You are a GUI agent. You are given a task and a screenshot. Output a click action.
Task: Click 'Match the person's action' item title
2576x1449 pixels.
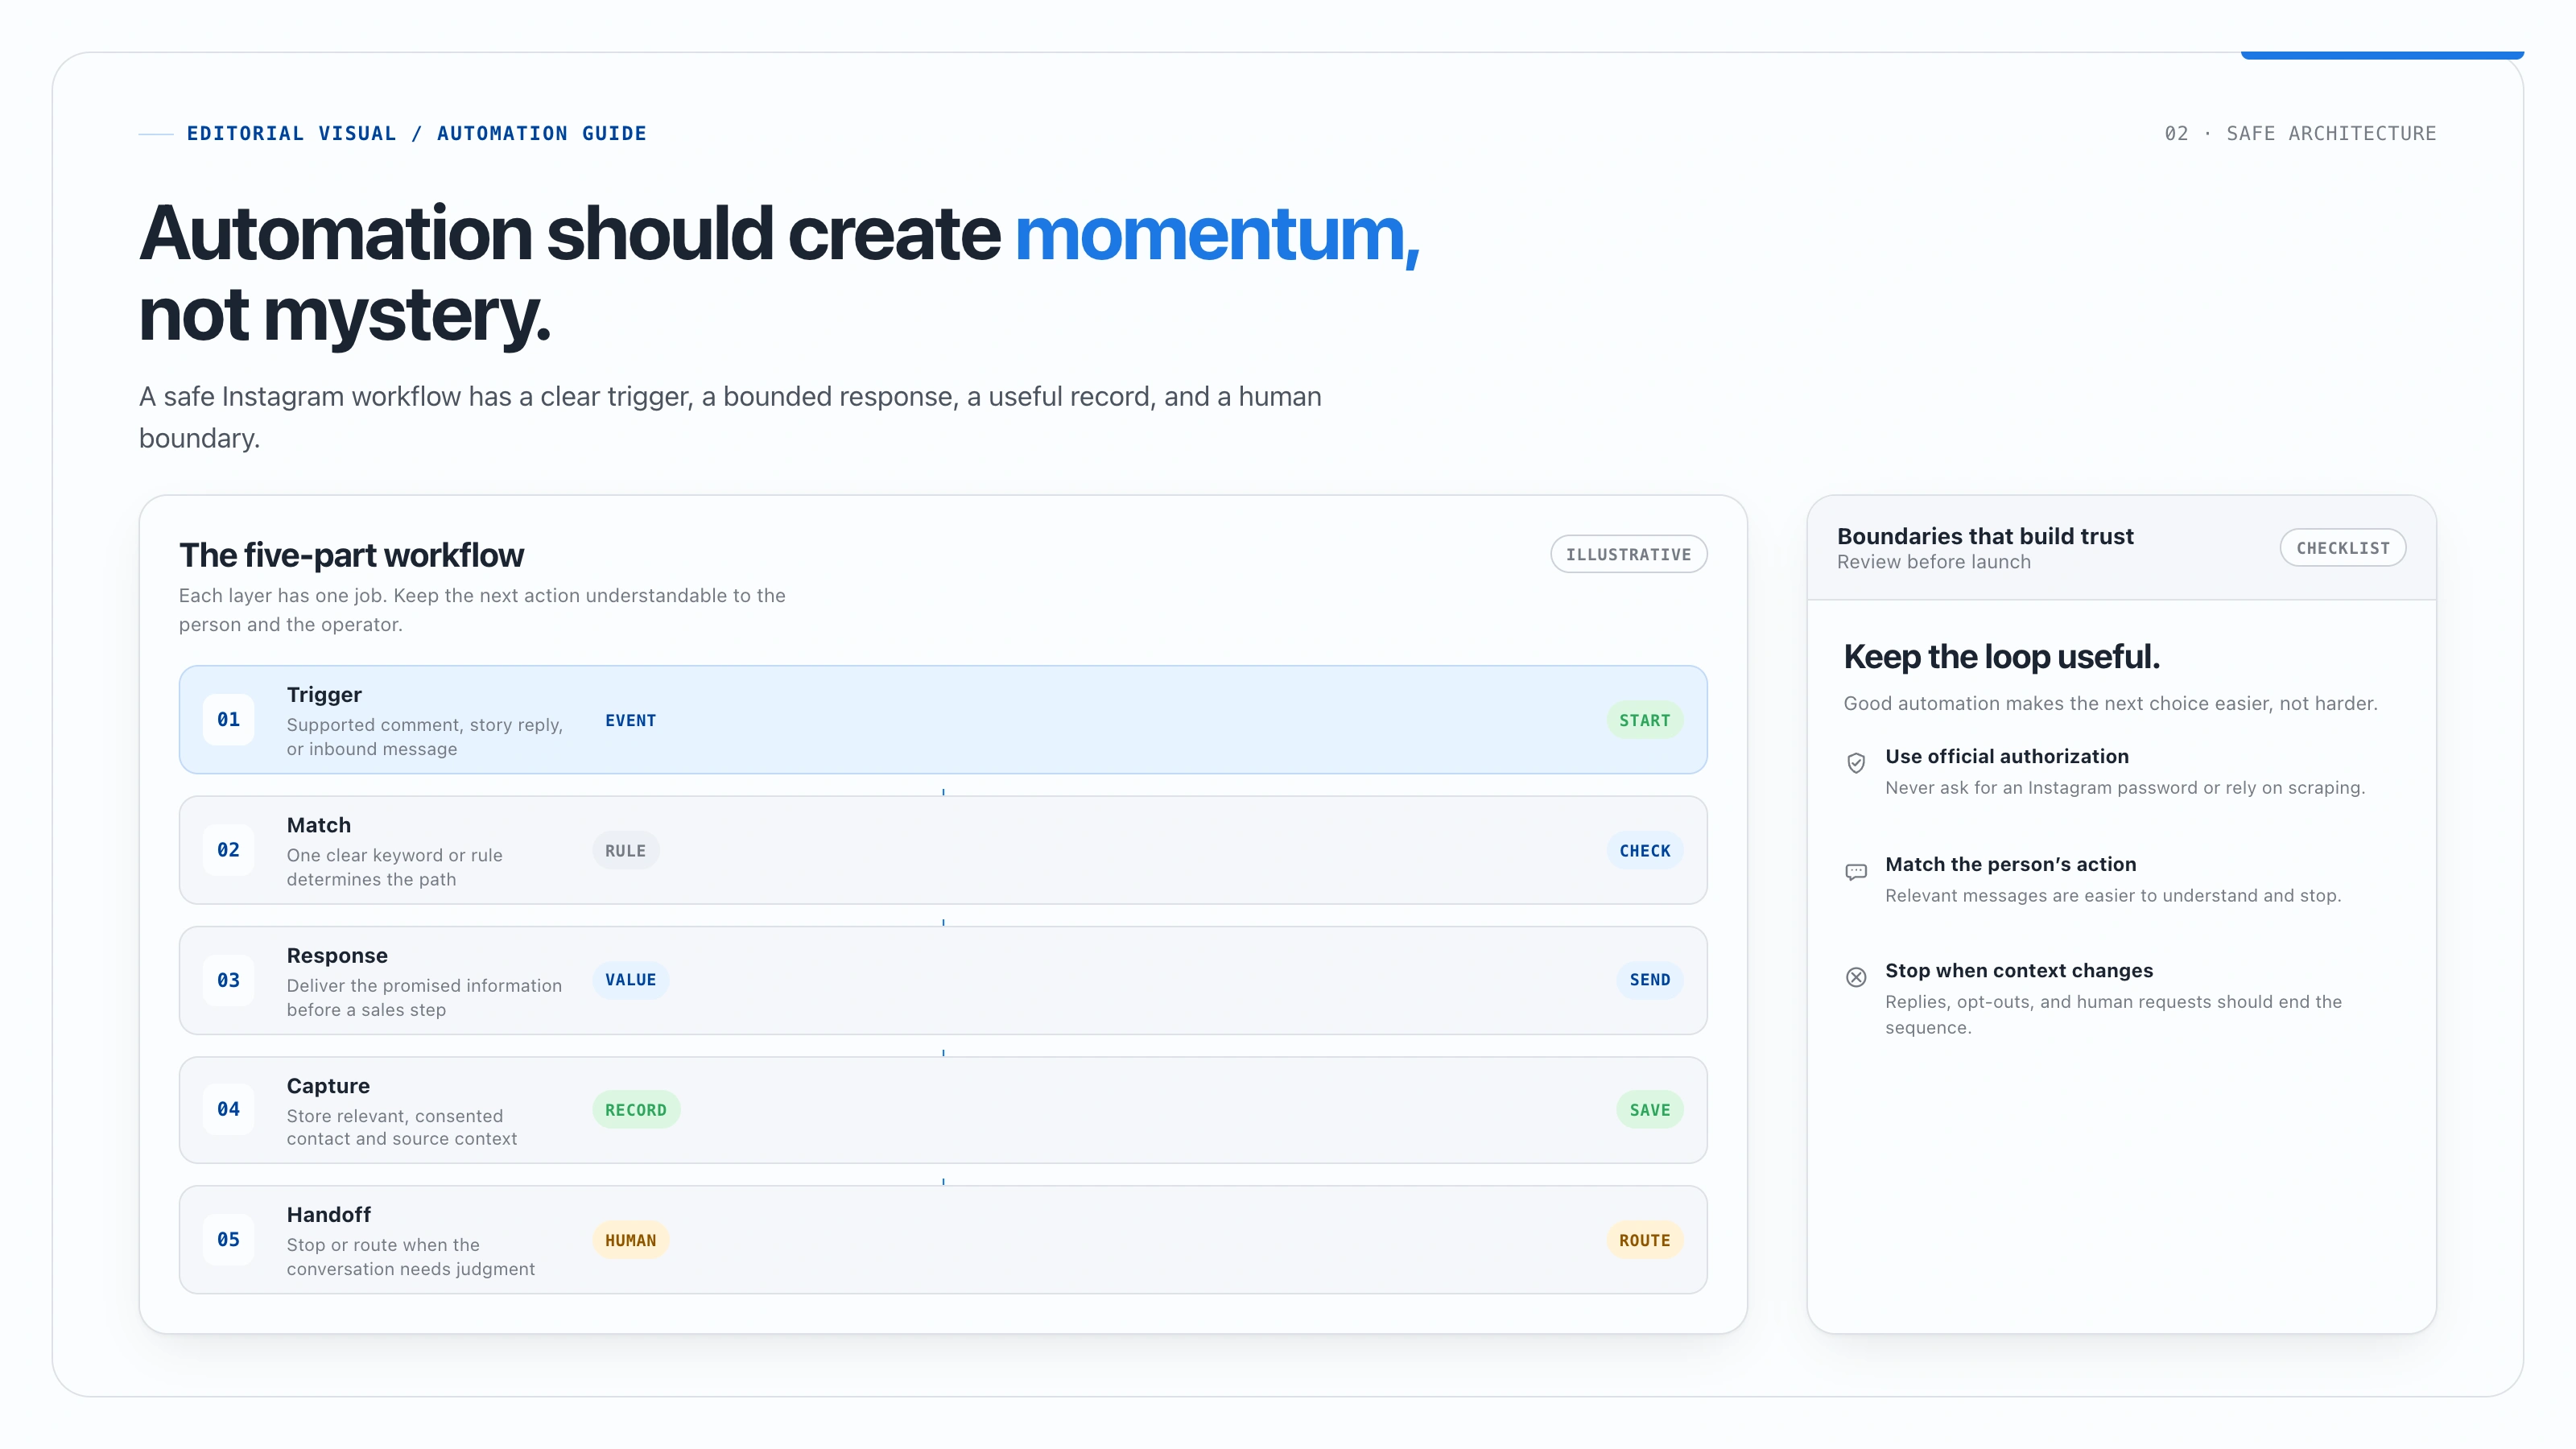[x=2010, y=865]
